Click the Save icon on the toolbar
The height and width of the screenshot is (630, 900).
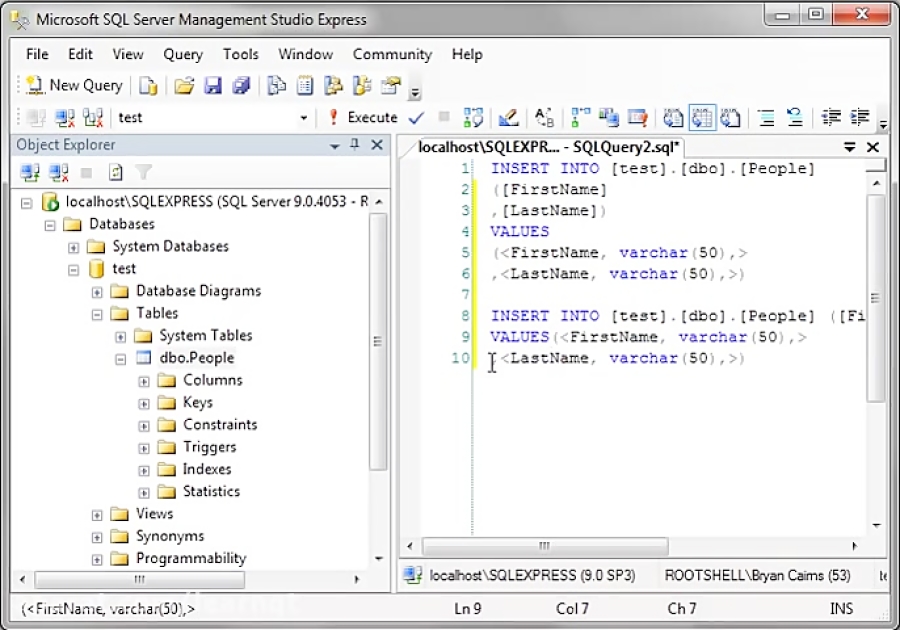click(213, 85)
